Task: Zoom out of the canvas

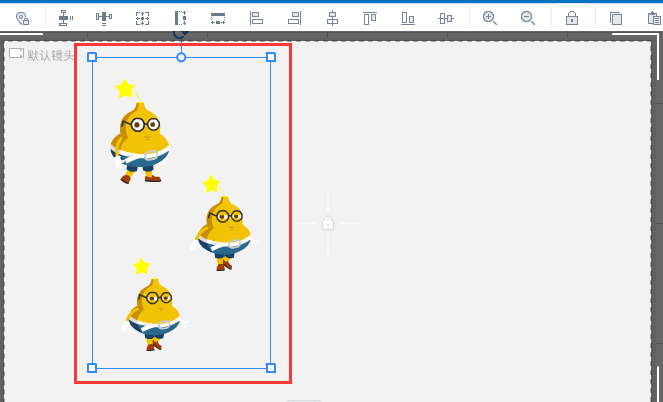Action: tap(528, 18)
